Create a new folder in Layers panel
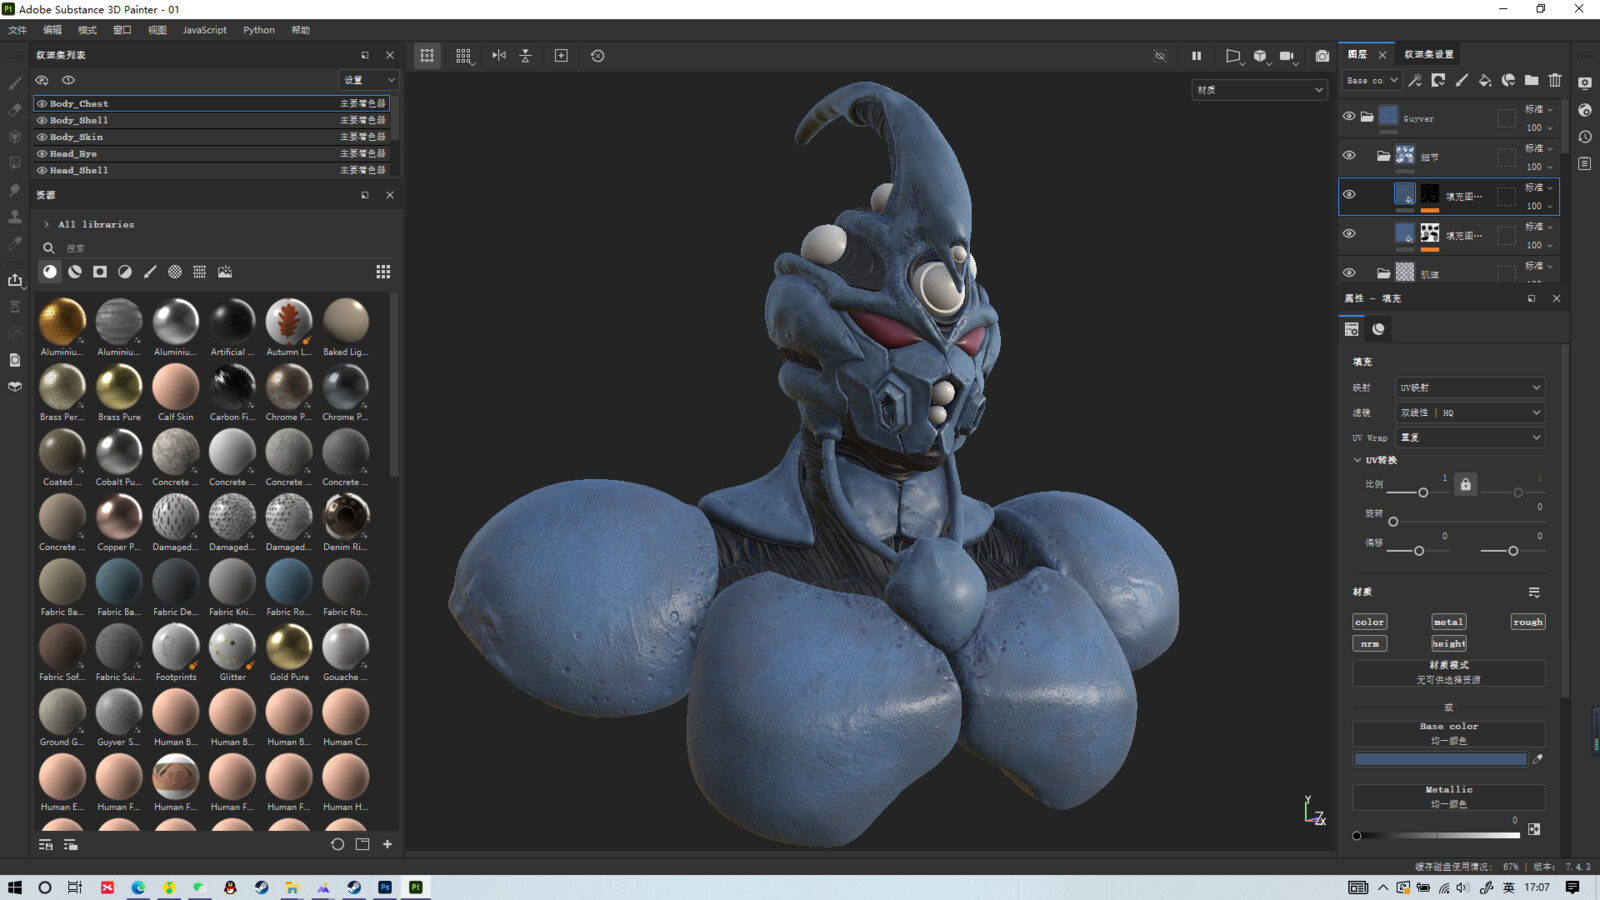 pyautogui.click(x=1531, y=80)
